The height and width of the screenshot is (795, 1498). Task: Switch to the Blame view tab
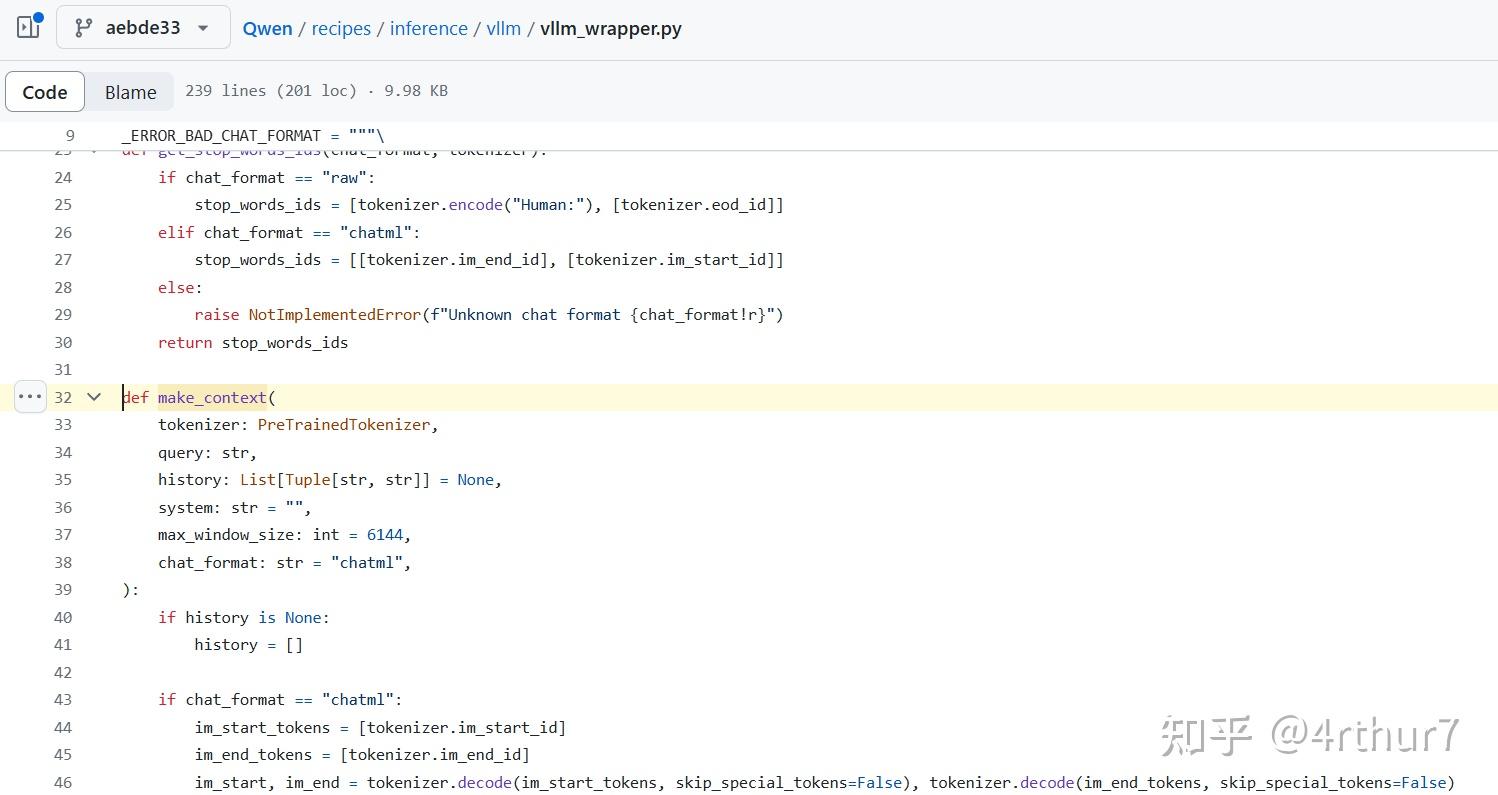point(130,92)
